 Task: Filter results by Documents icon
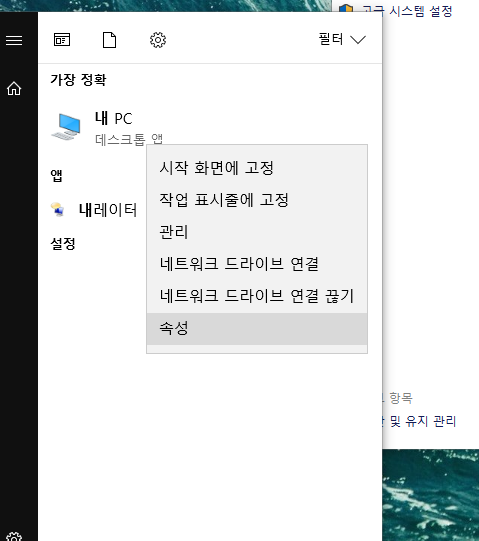pyautogui.click(x=109, y=40)
